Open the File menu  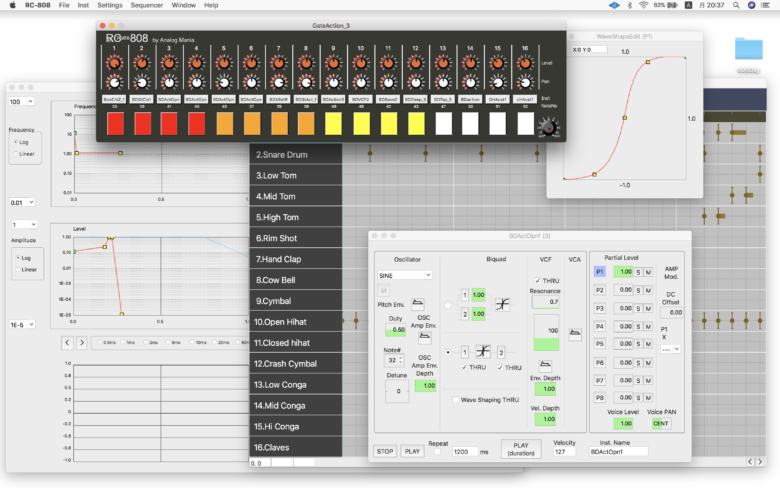(64, 5)
